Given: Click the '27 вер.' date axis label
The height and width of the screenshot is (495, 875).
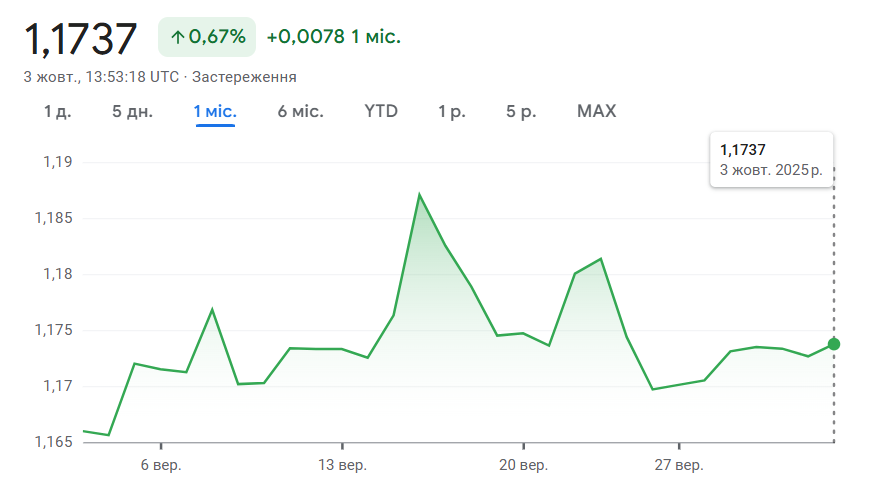Looking at the screenshot, I should pyautogui.click(x=678, y=465).
